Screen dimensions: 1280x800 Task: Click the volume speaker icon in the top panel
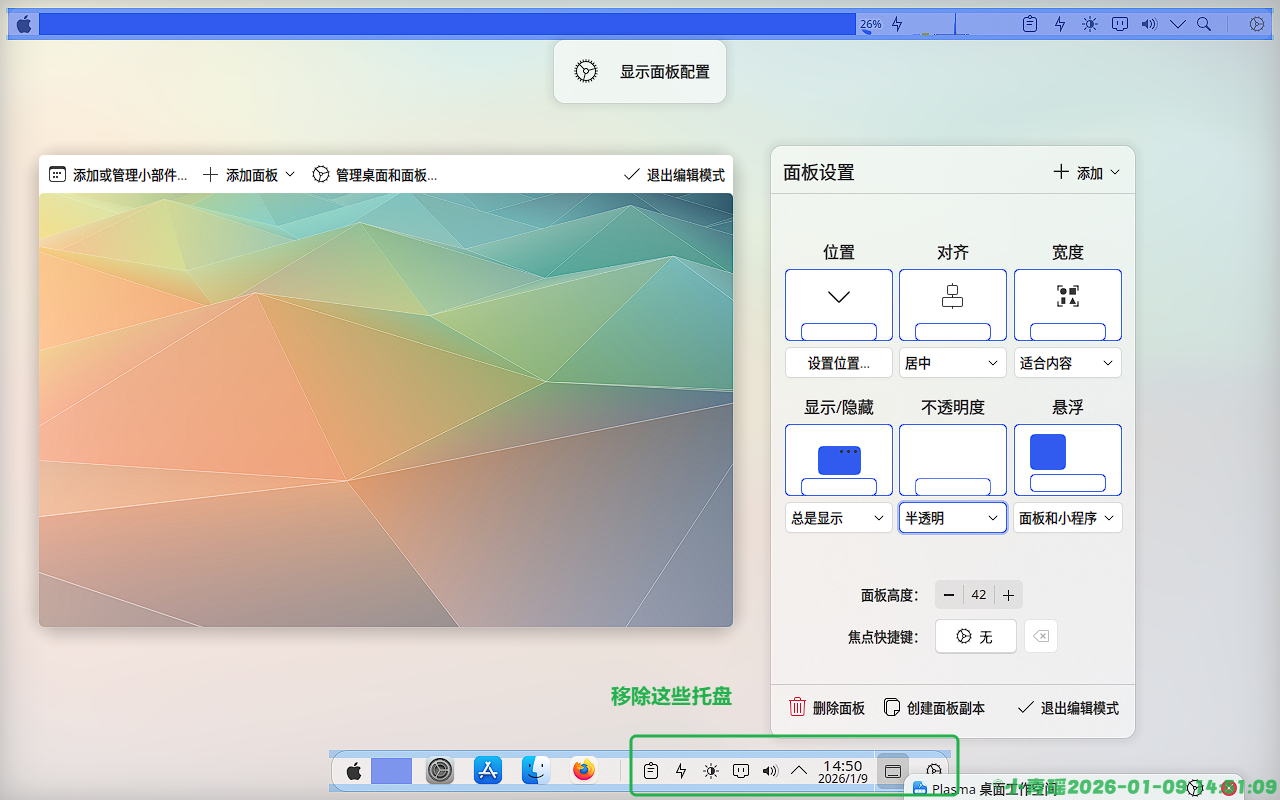coord(1149,24)
